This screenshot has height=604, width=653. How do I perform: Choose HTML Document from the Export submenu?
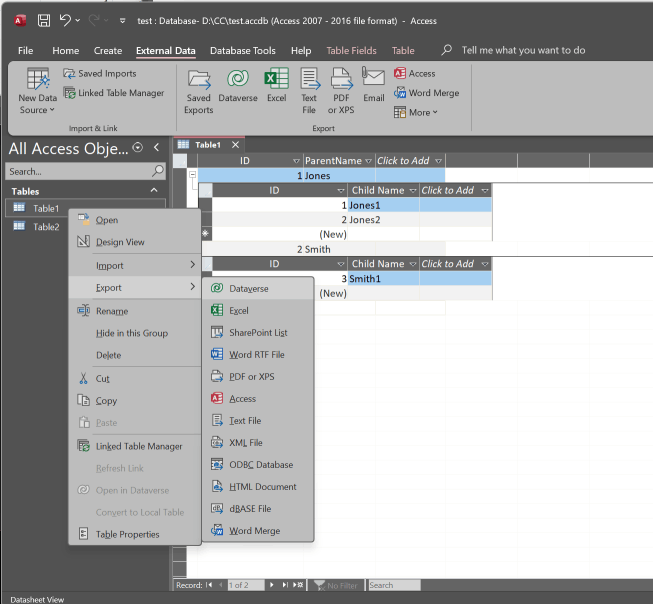[258, 487]
